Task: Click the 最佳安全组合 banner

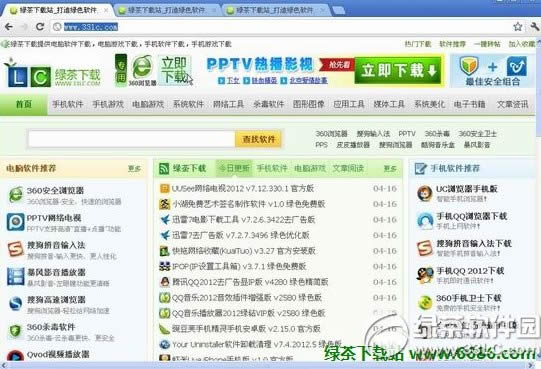Action: point(492,71)
